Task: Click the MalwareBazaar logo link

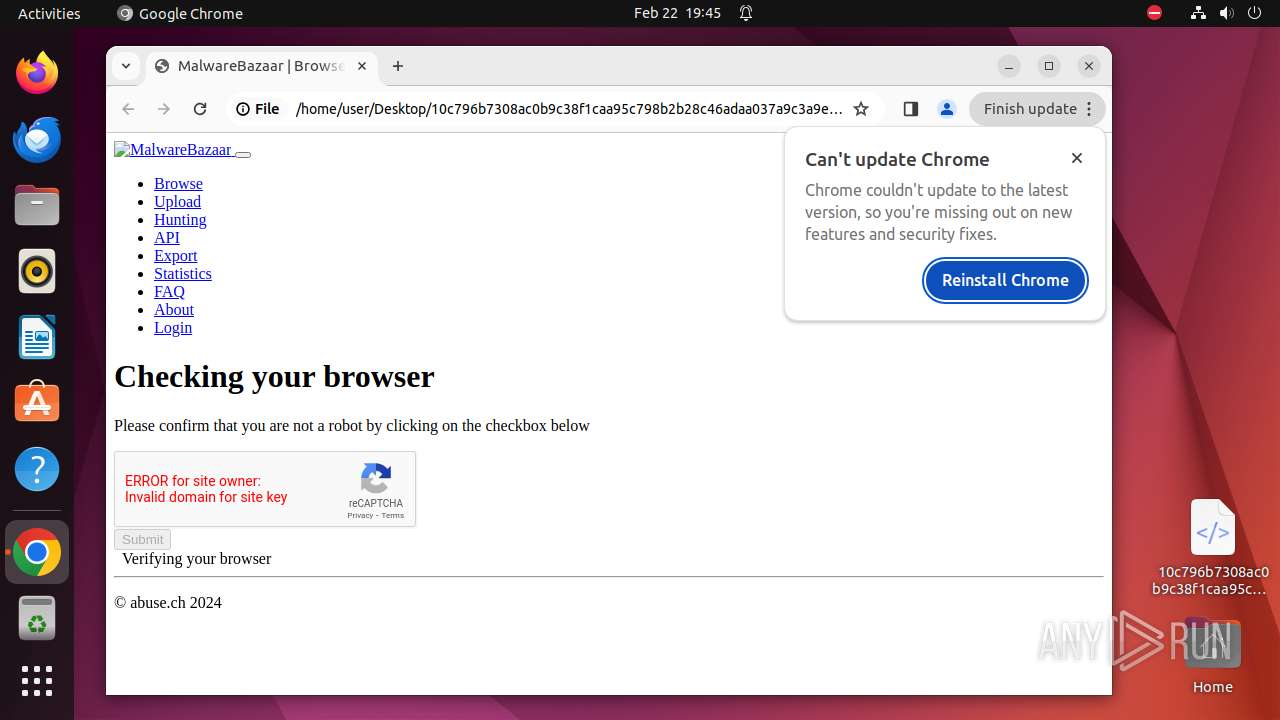Action: tap(172, 150)
